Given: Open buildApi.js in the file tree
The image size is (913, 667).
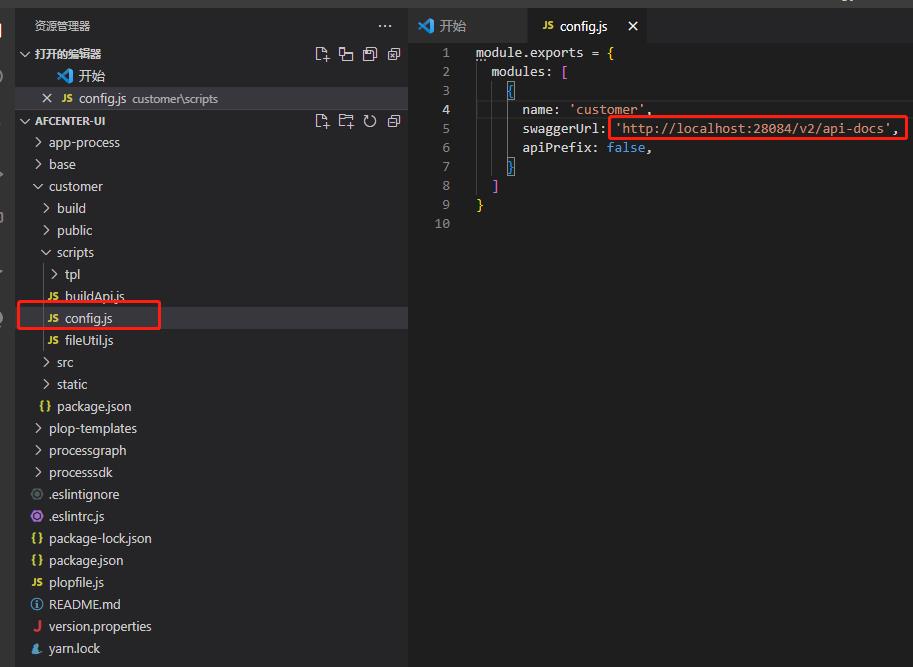Looking at the screenshot, I should pos(94,296).
